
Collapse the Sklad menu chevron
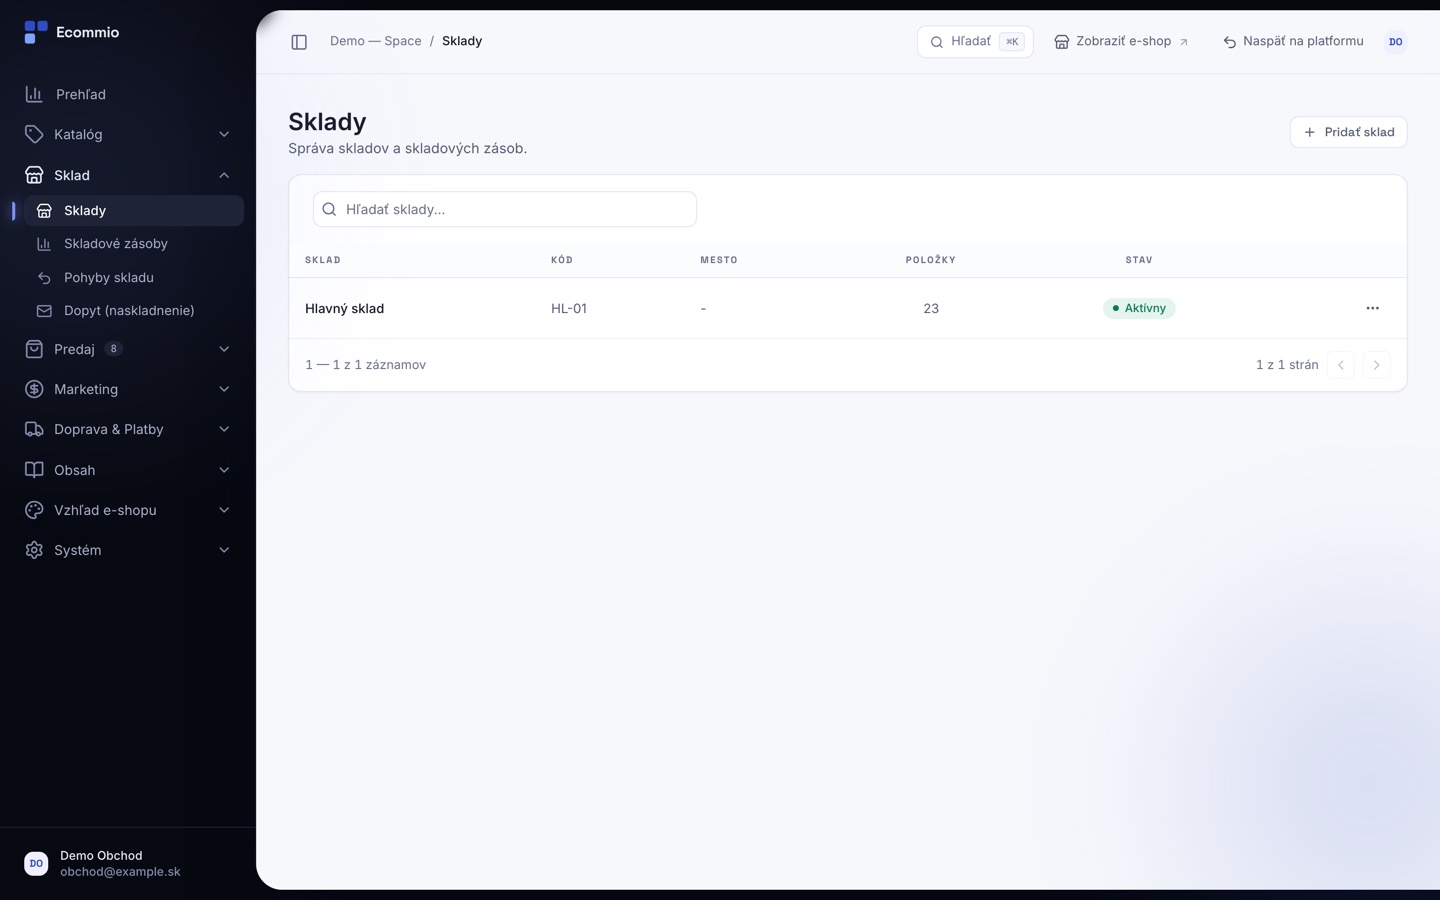click(224, 175)
